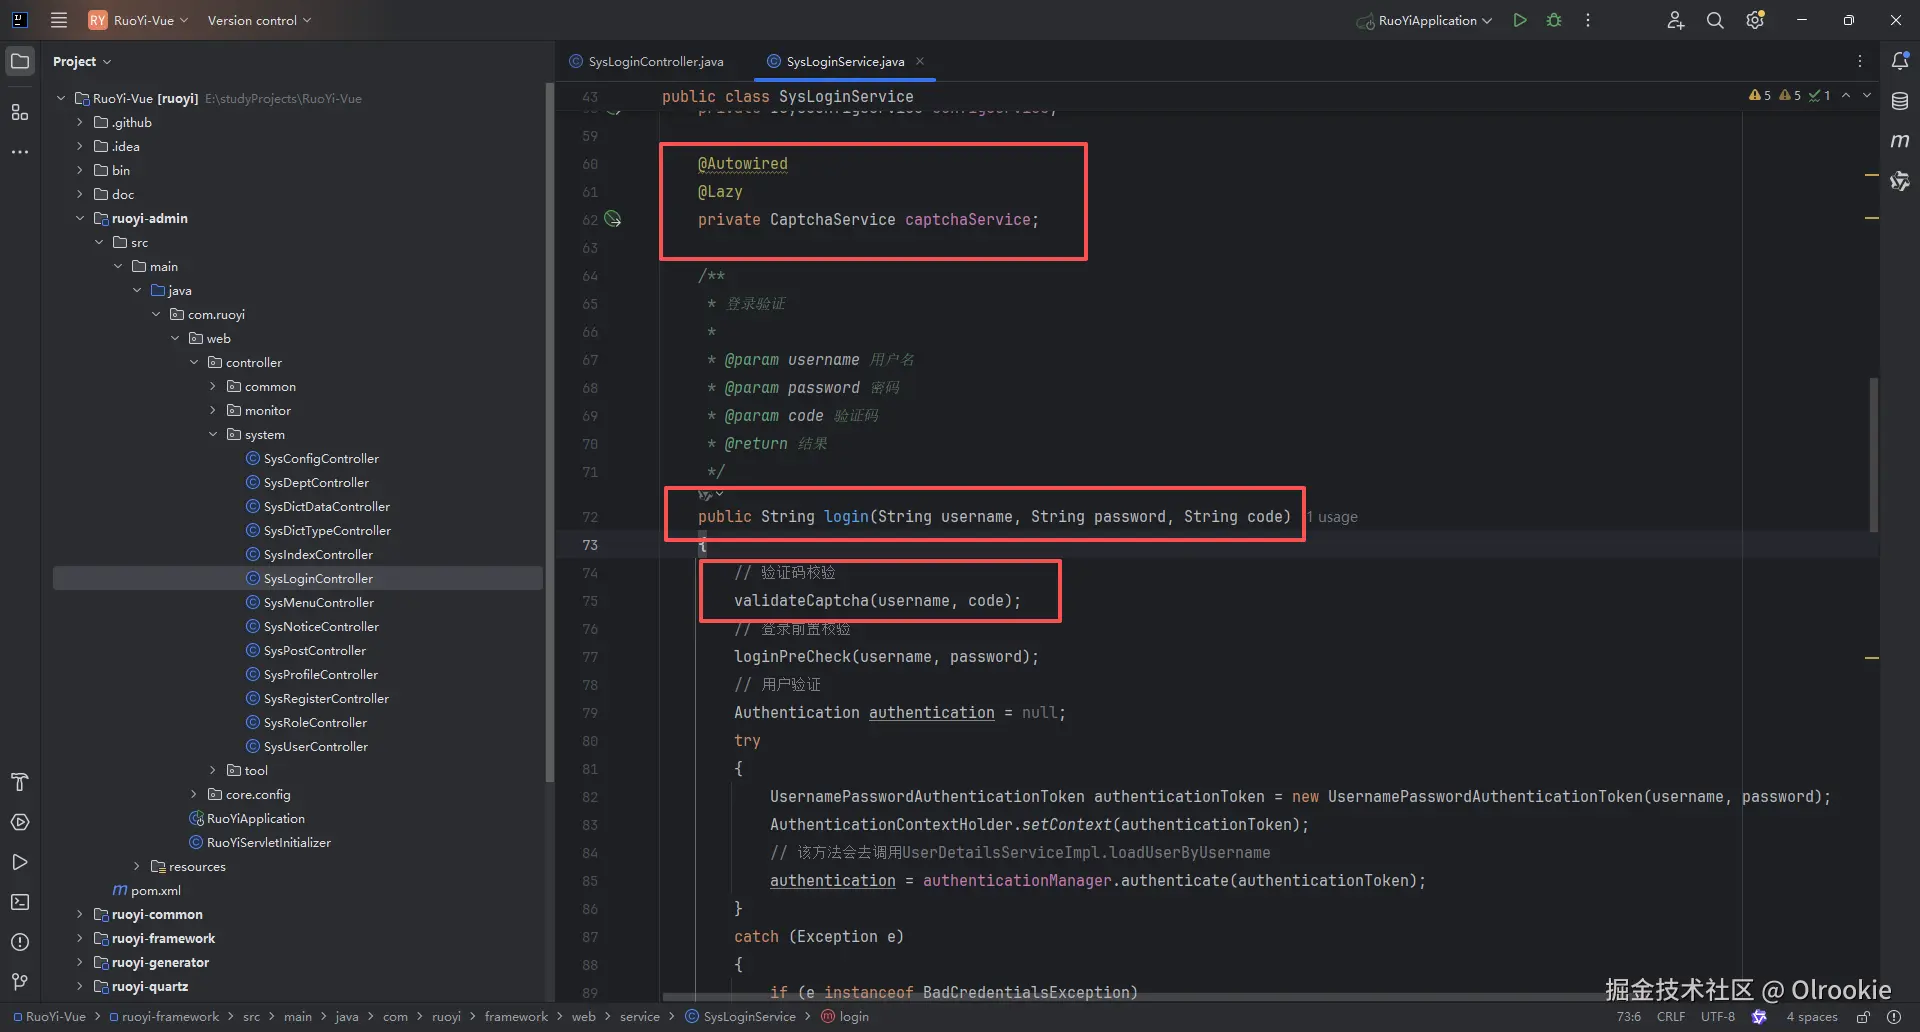Toggle the Project tool window folder icon
Viewport: 1920px width, 1032px height.
tap(20, 61)
